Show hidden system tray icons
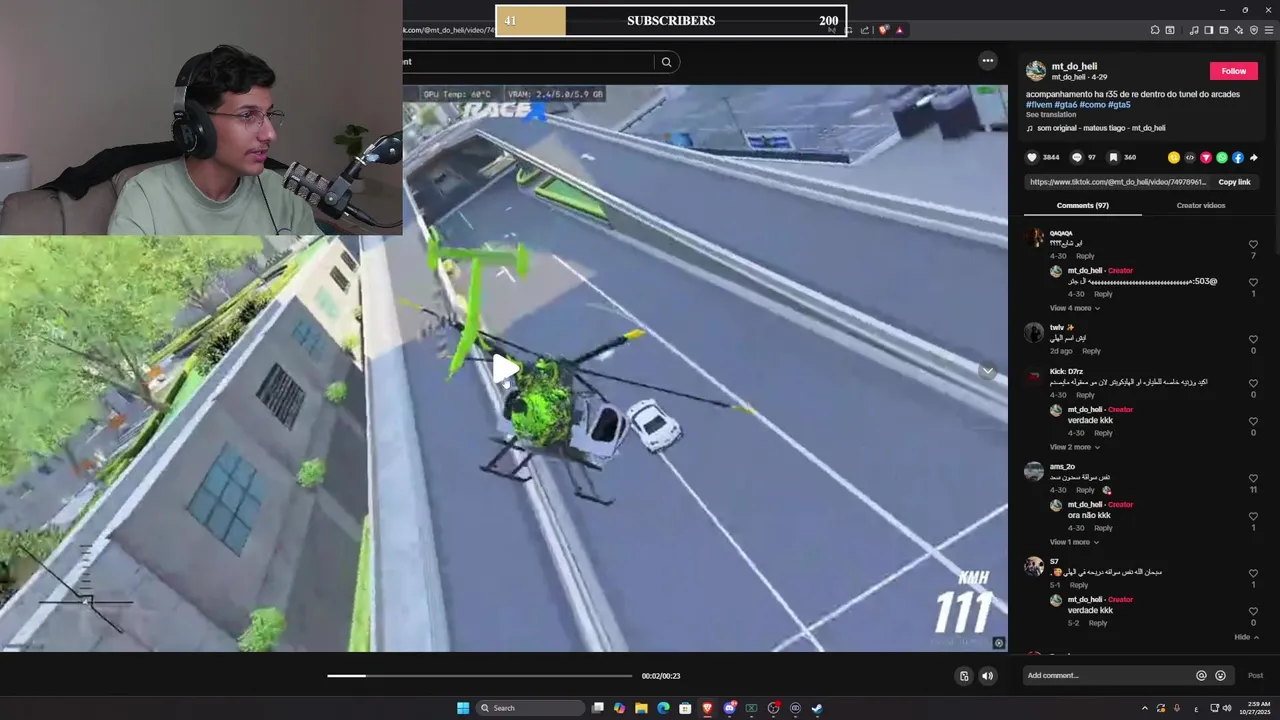The height and width of the screenshot is (720, 1280). (x=1145, y=708)
